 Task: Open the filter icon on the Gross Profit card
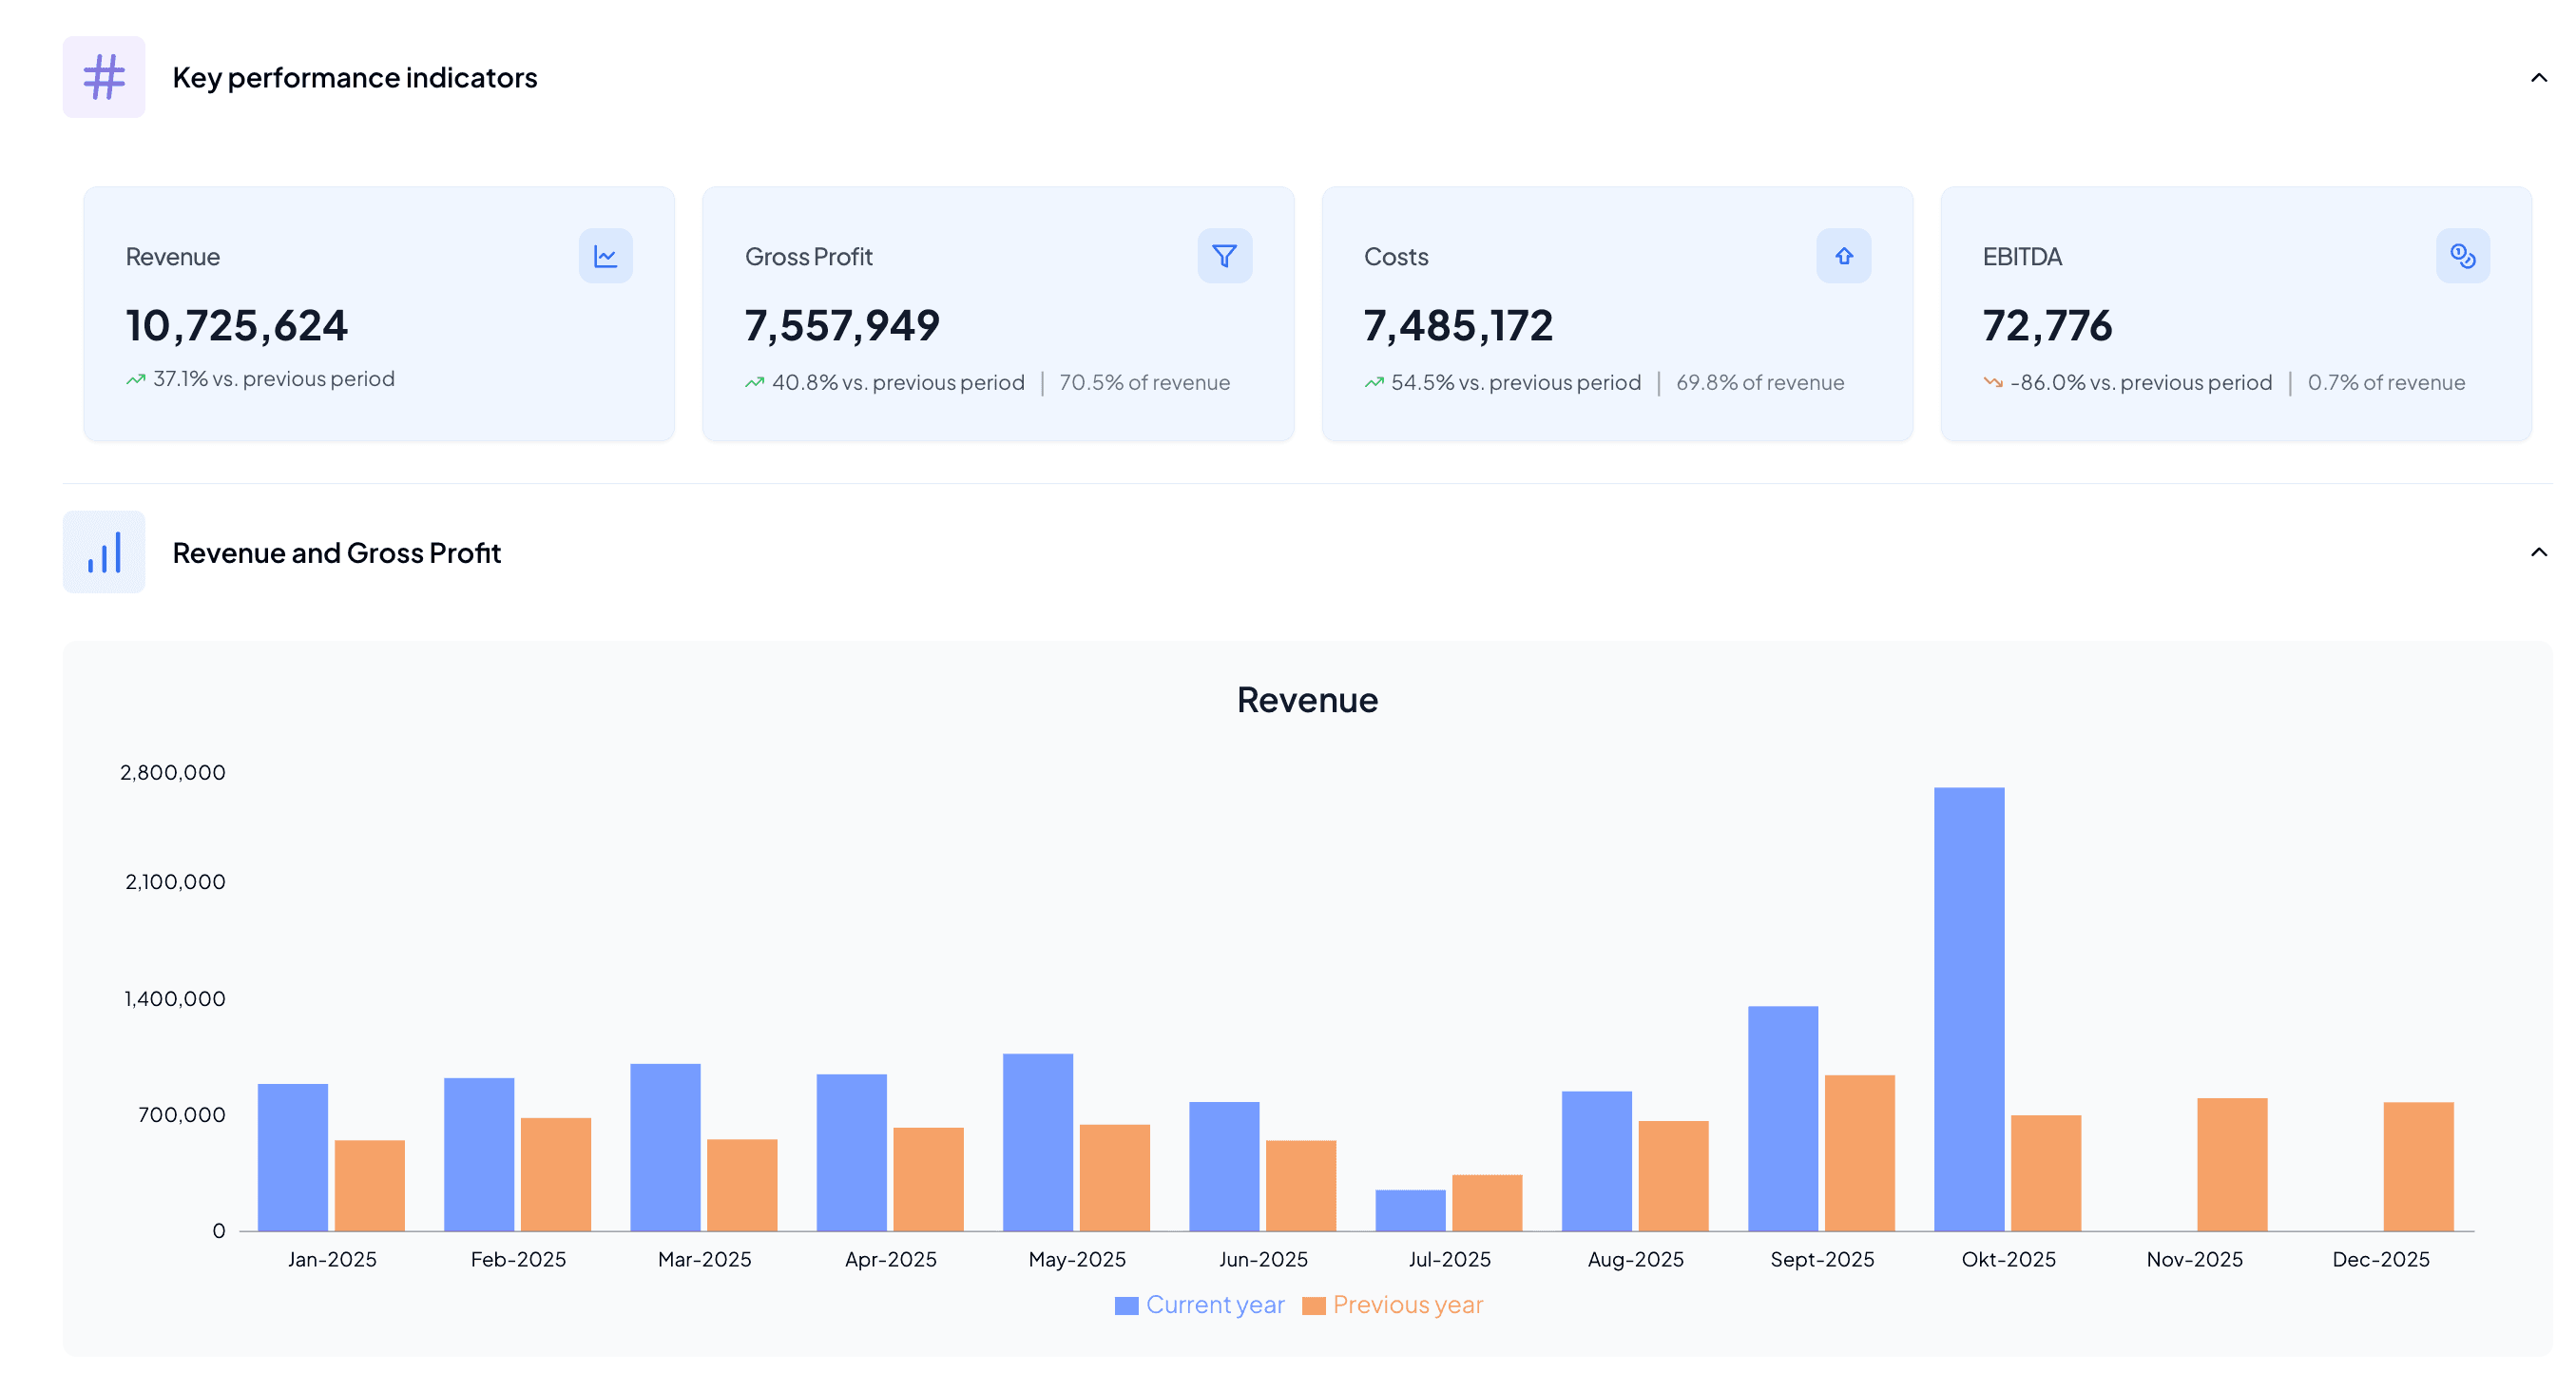[x=1224, y=256]
